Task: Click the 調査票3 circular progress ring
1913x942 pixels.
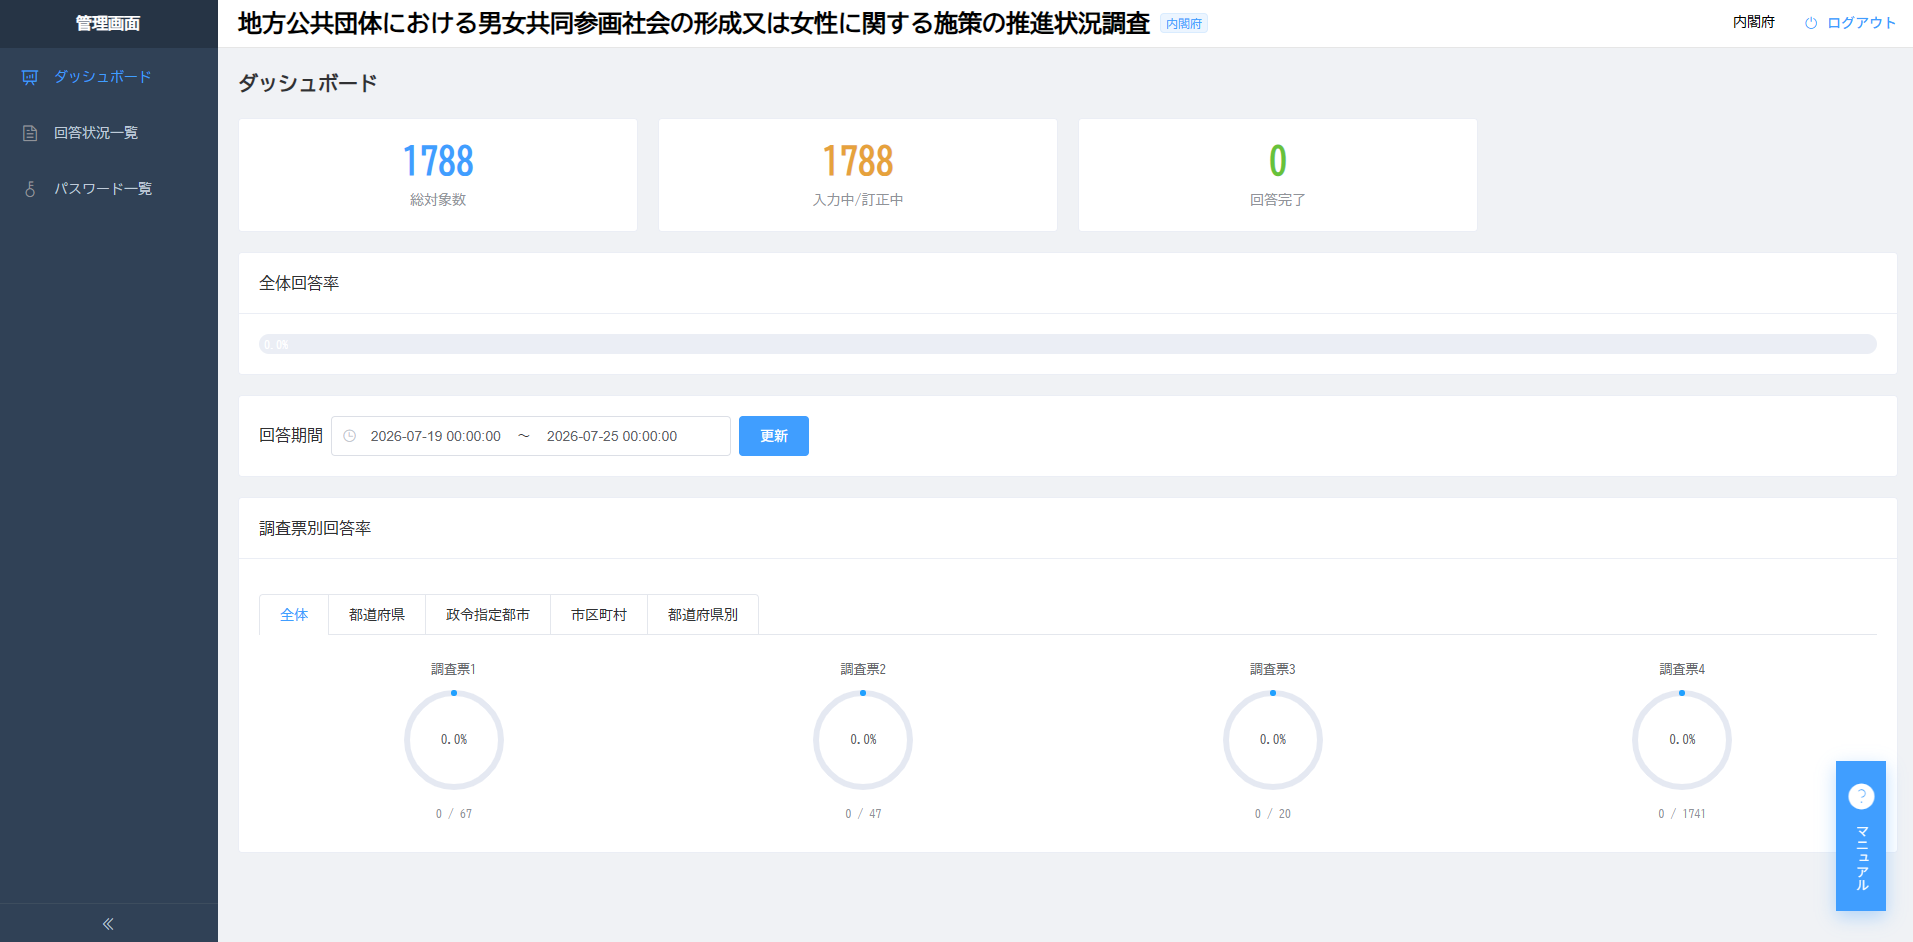Action: pos(1273,740)
